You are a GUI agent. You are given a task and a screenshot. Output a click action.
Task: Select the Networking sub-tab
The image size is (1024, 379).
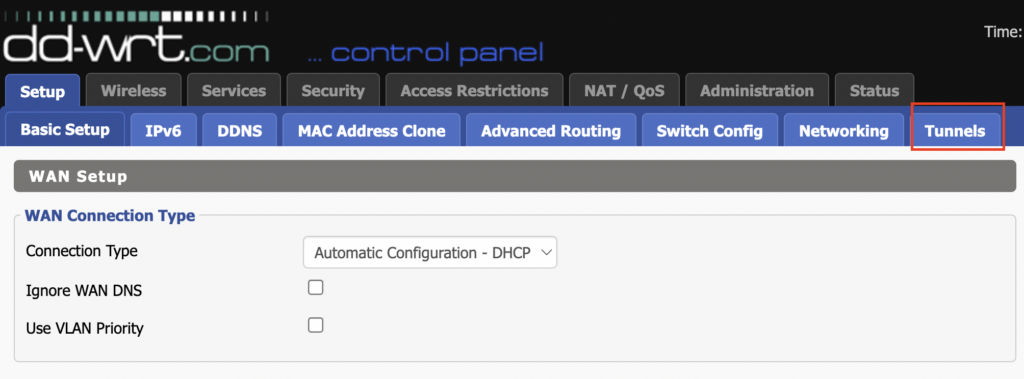pos(844,131)
